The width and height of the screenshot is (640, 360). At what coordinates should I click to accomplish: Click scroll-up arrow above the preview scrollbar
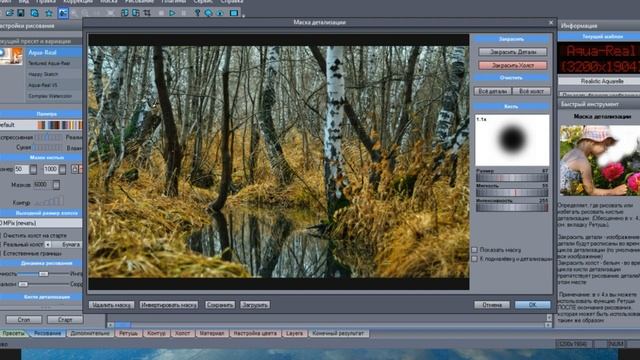coord(549,317)
